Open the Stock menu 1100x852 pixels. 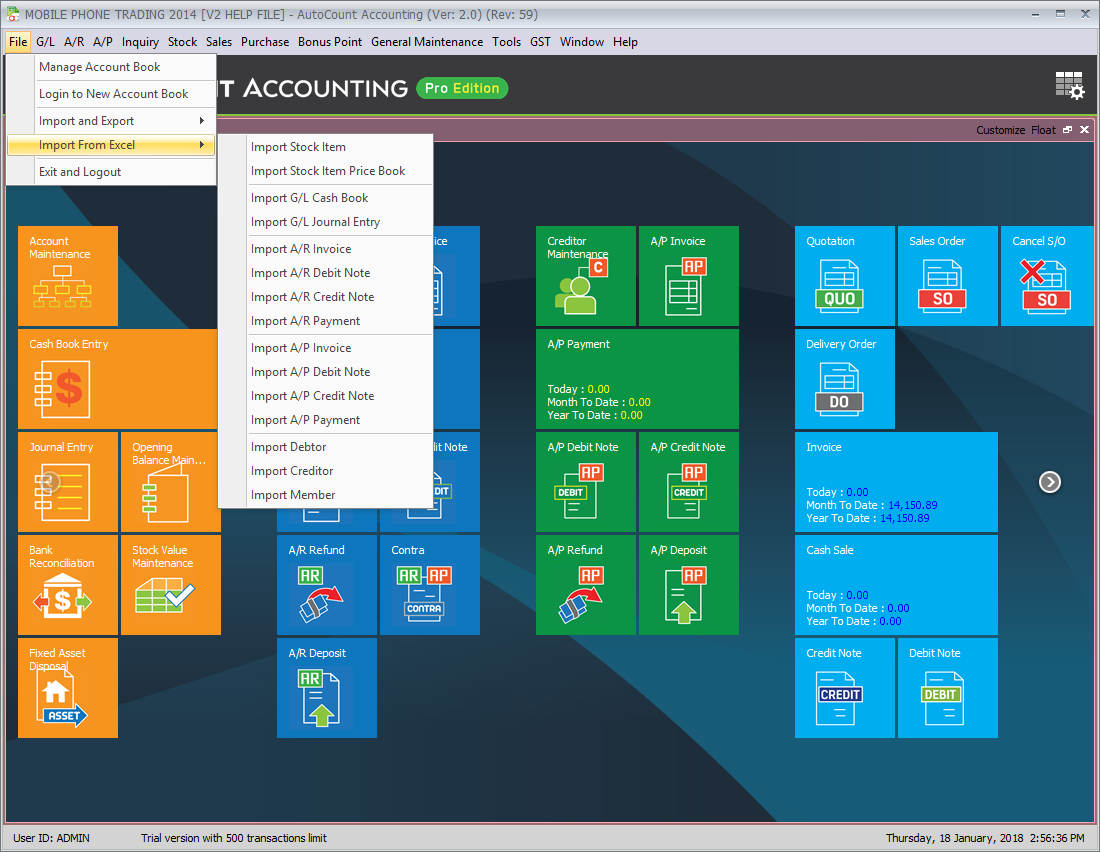coord(182,42)
